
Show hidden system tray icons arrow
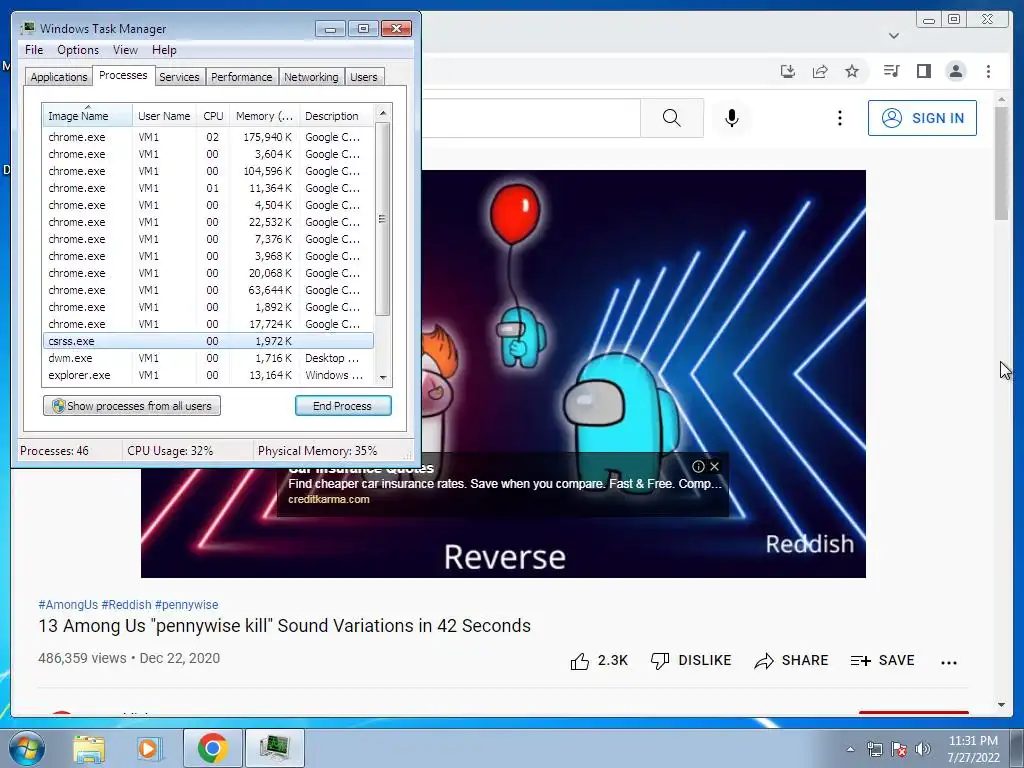coord(850,749)
